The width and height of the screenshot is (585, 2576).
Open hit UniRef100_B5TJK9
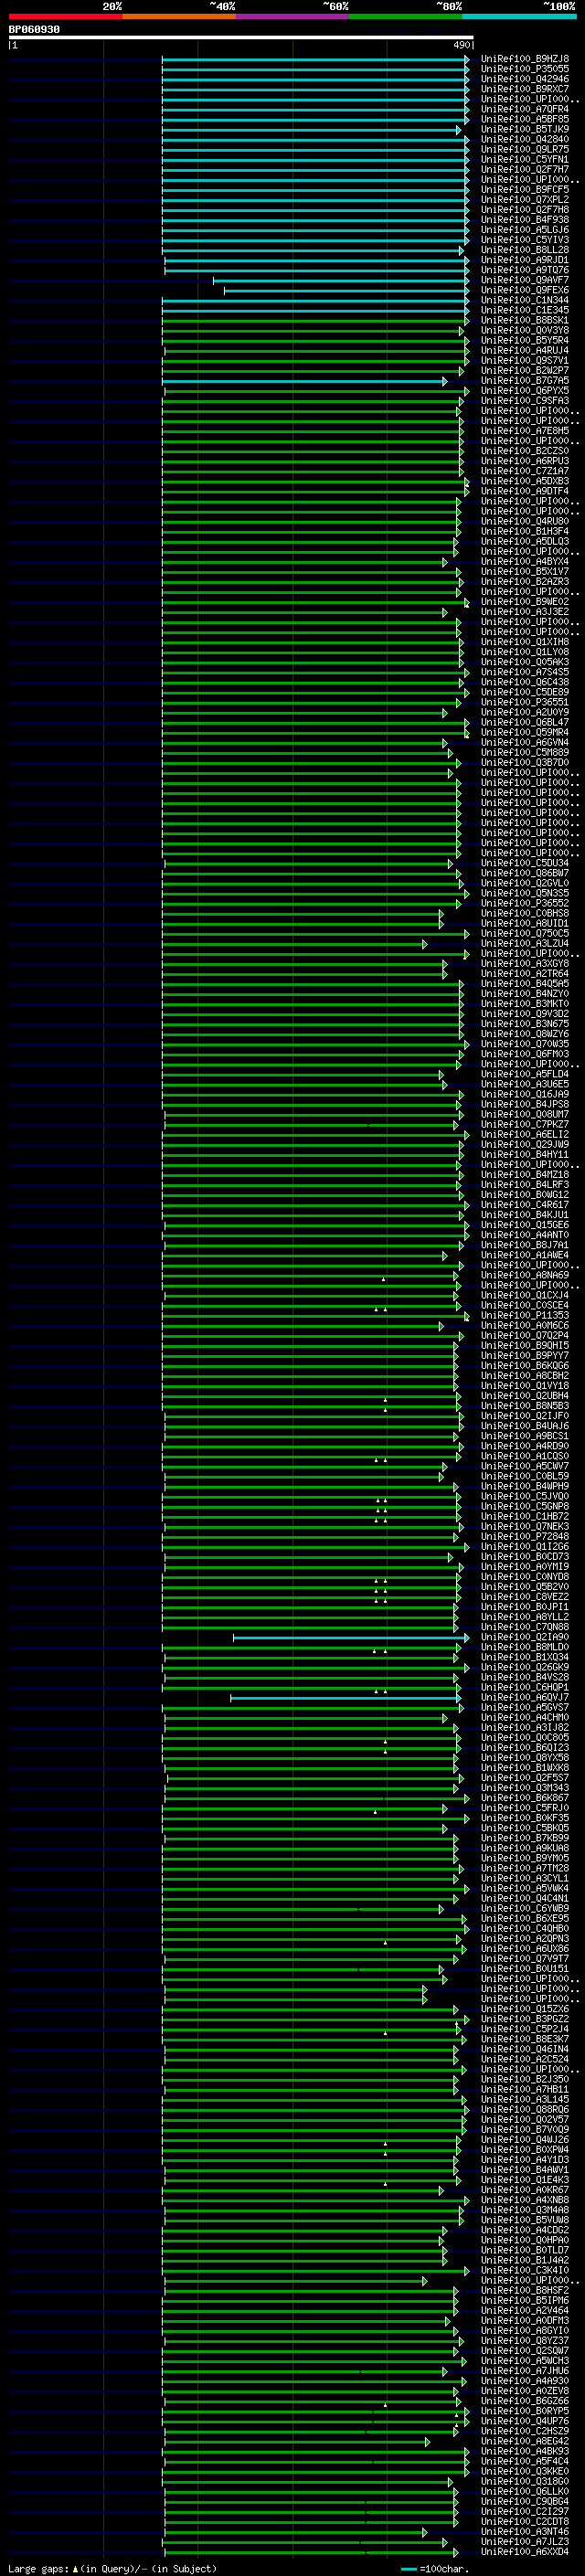click(x=525, y=129)
